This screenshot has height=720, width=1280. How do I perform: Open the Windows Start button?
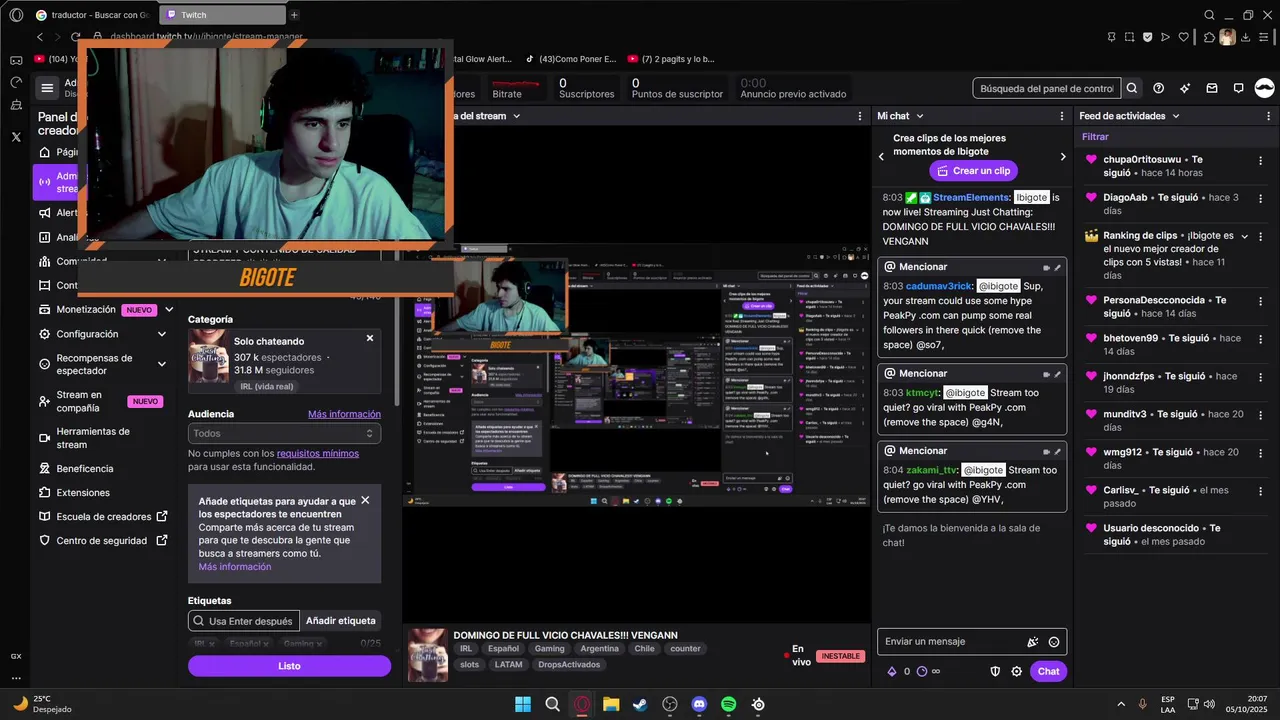[523, 704]
